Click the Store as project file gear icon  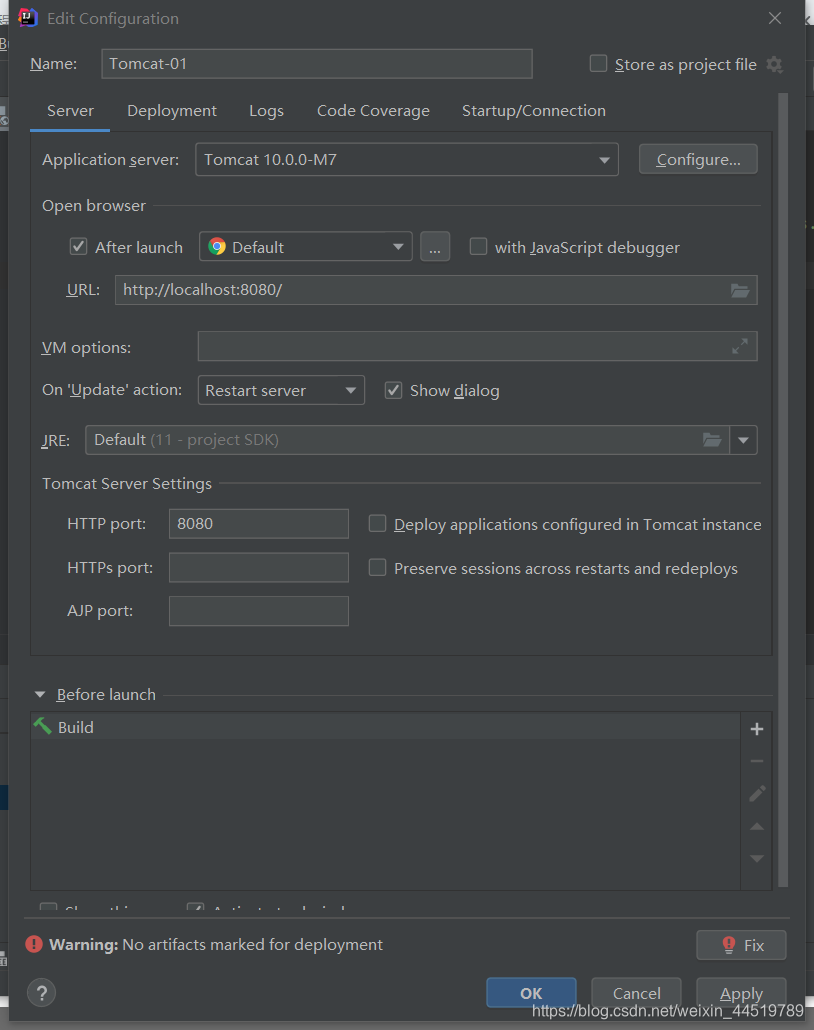(x=775, y=64)
